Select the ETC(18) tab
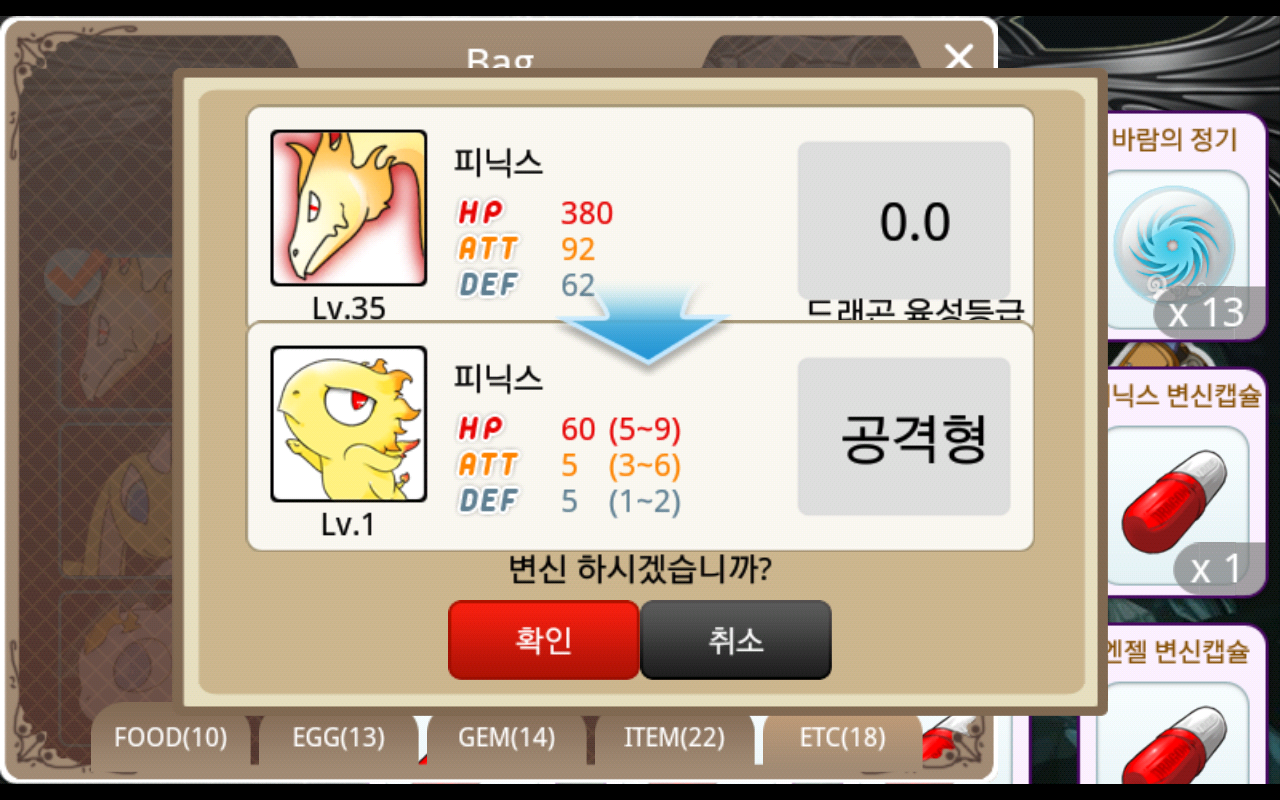The height and width of the screenshot is (800, 1280). (842, 738)
